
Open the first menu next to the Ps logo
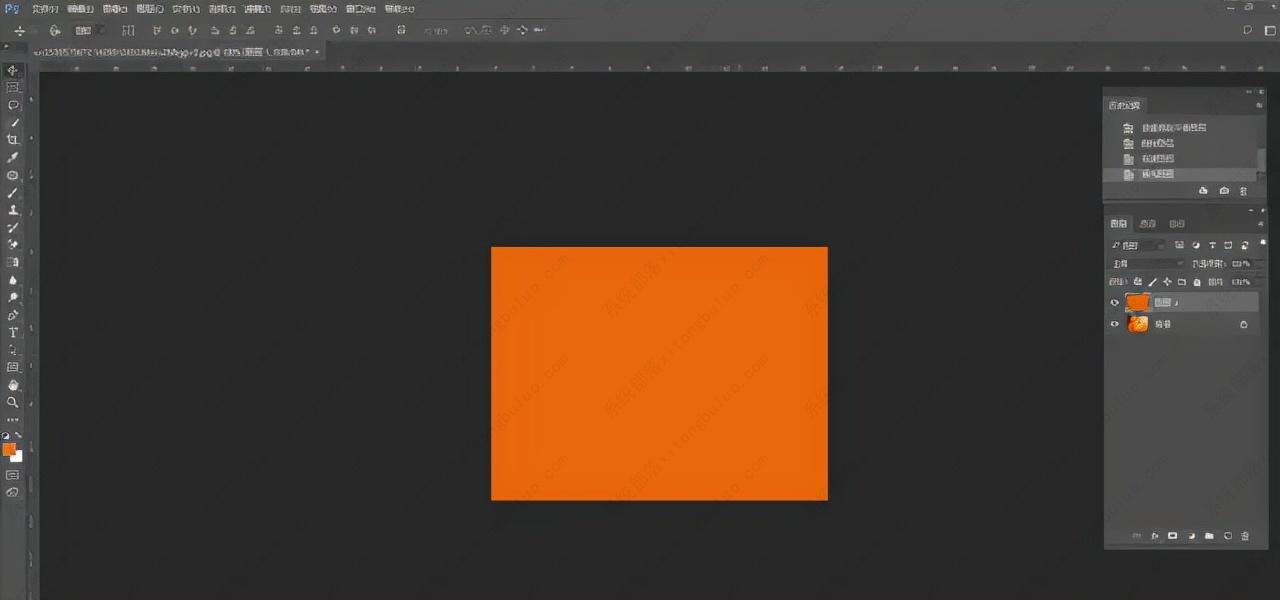(x=45, y=9)
